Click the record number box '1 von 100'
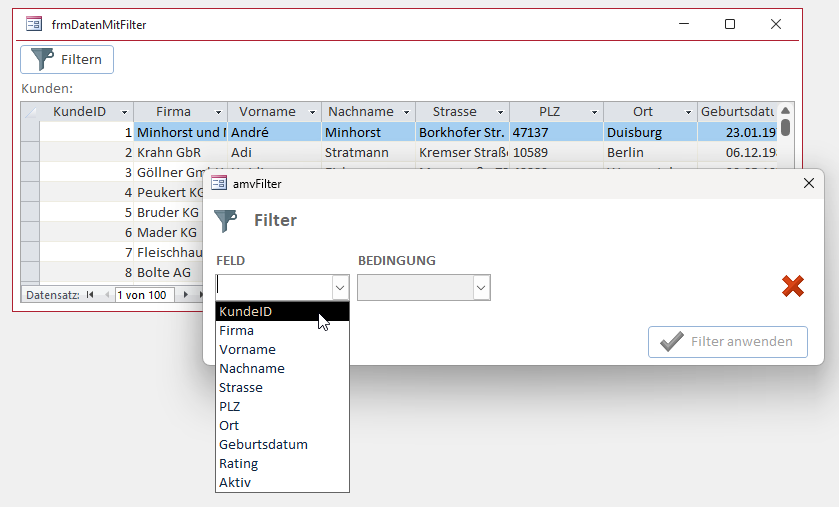Viewport: 839px width, 507px height. pos(145,295)
